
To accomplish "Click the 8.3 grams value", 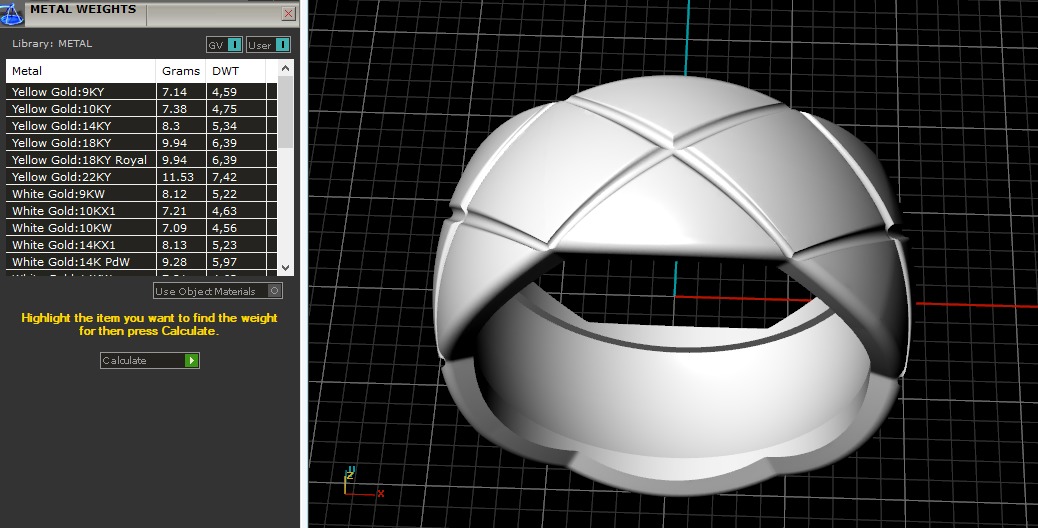I will pyautogui.click(x=171, y=126).
